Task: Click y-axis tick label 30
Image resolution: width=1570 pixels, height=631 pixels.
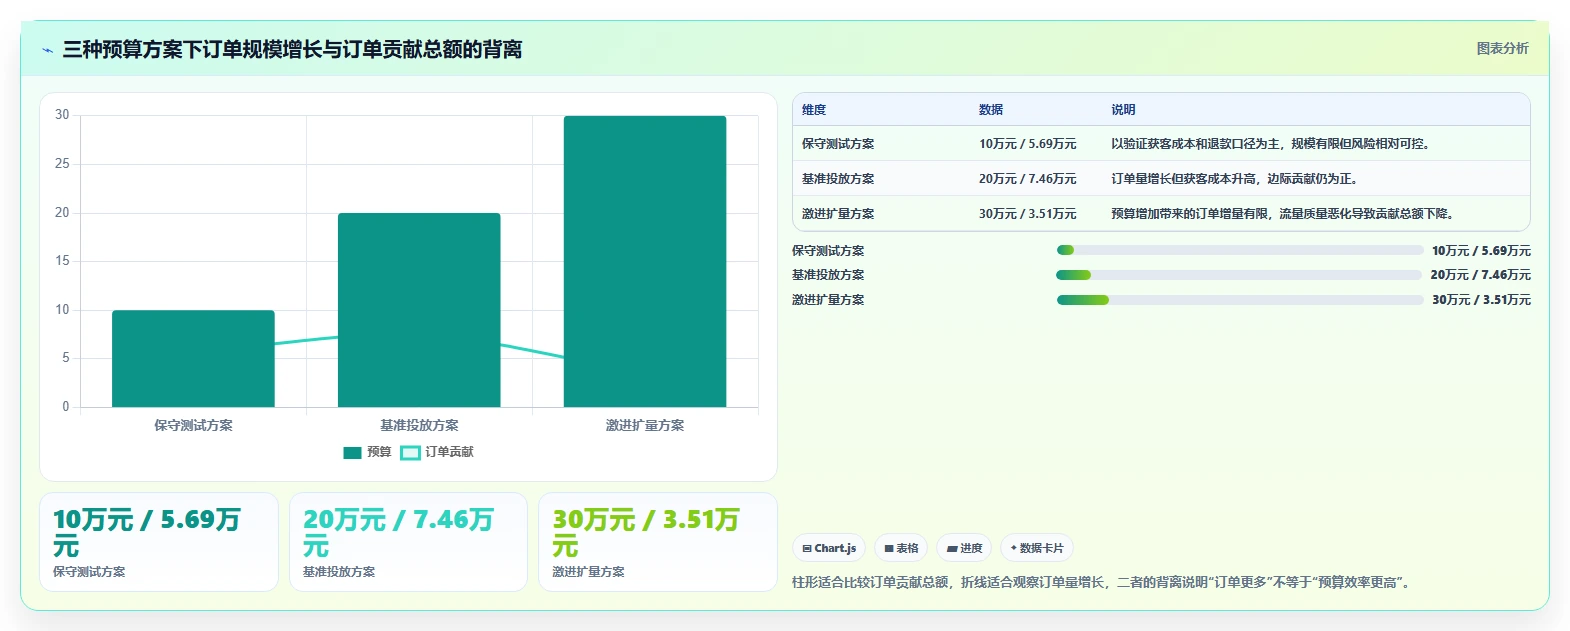Action: click(62, 115)
